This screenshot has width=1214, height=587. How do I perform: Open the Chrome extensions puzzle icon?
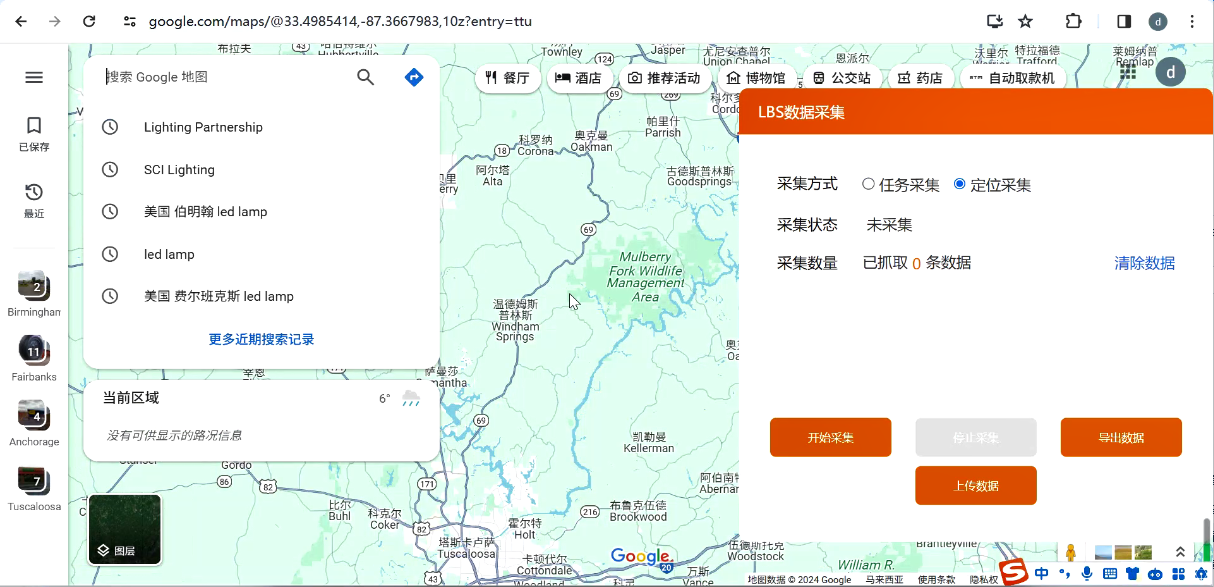(x=1073, y=21)
